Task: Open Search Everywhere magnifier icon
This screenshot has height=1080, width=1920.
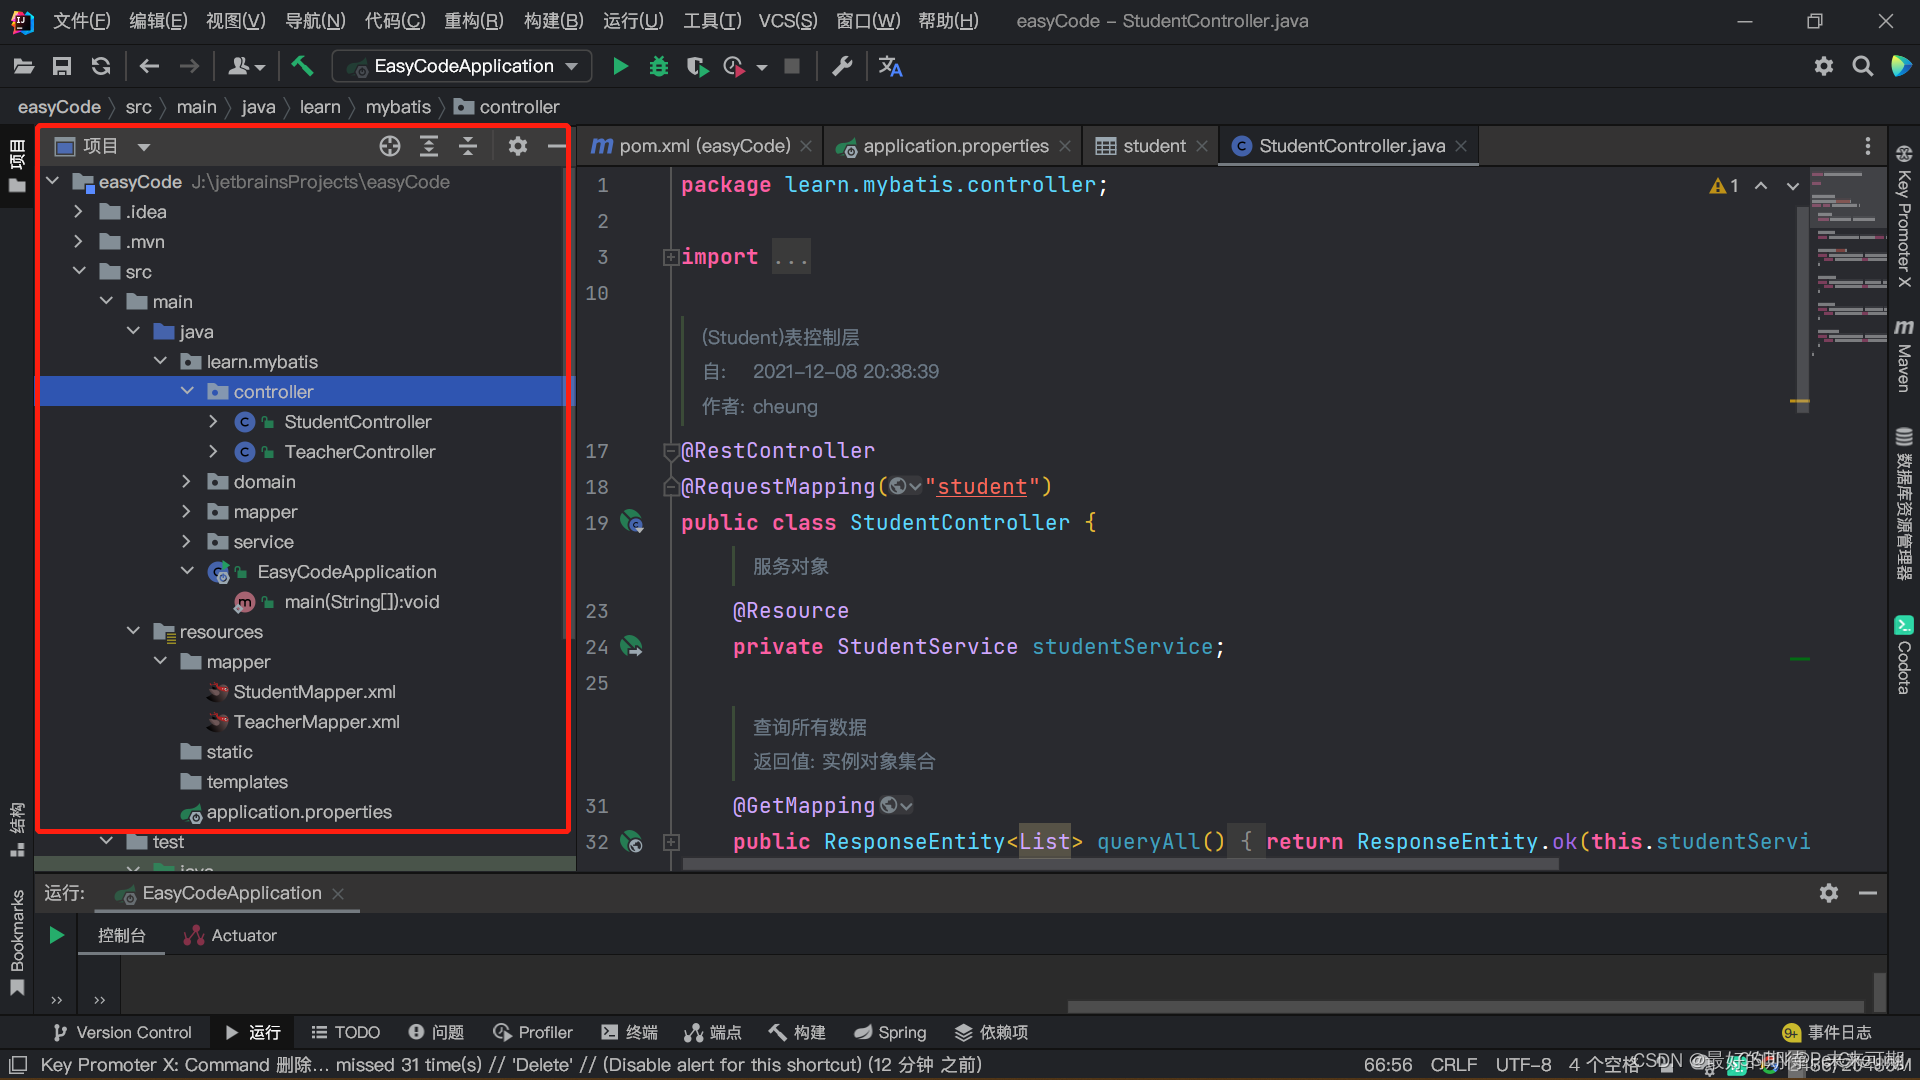Action: pyautogui.click(x=1862, y=66)
